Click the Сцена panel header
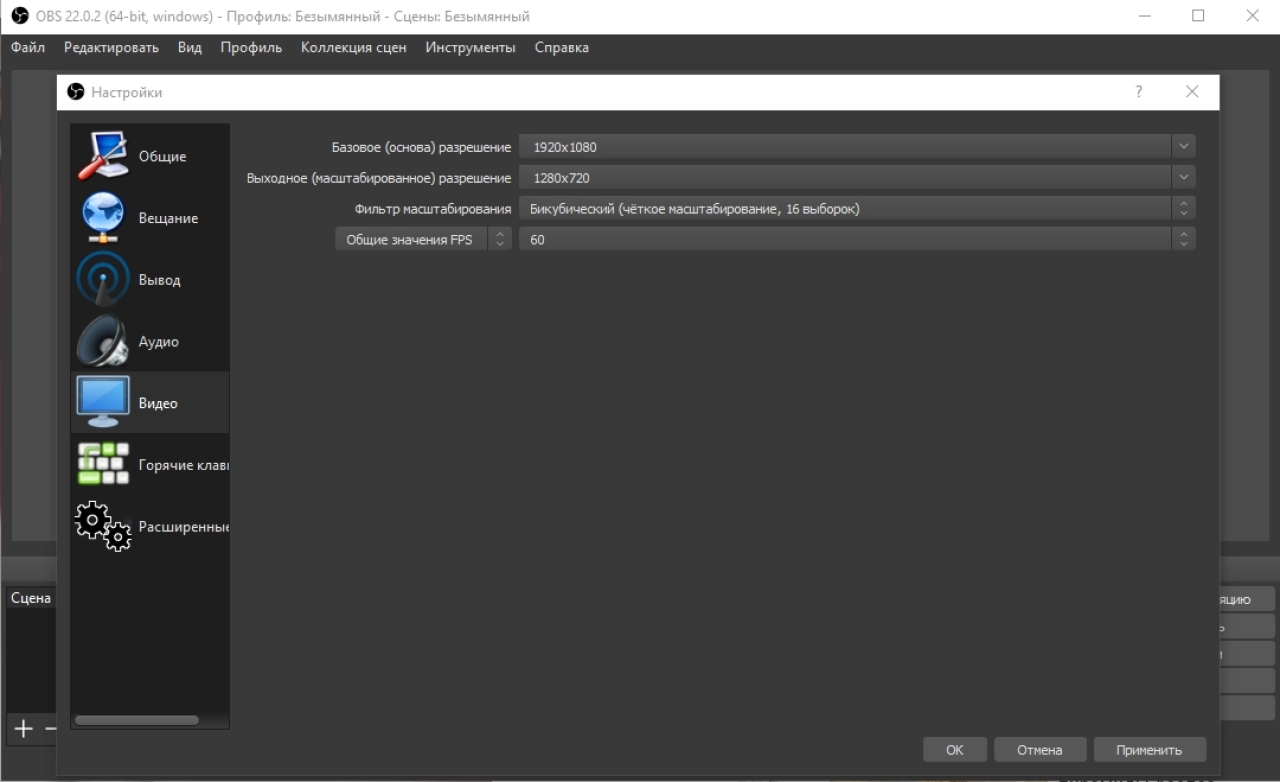 click(x=31, y=598)
